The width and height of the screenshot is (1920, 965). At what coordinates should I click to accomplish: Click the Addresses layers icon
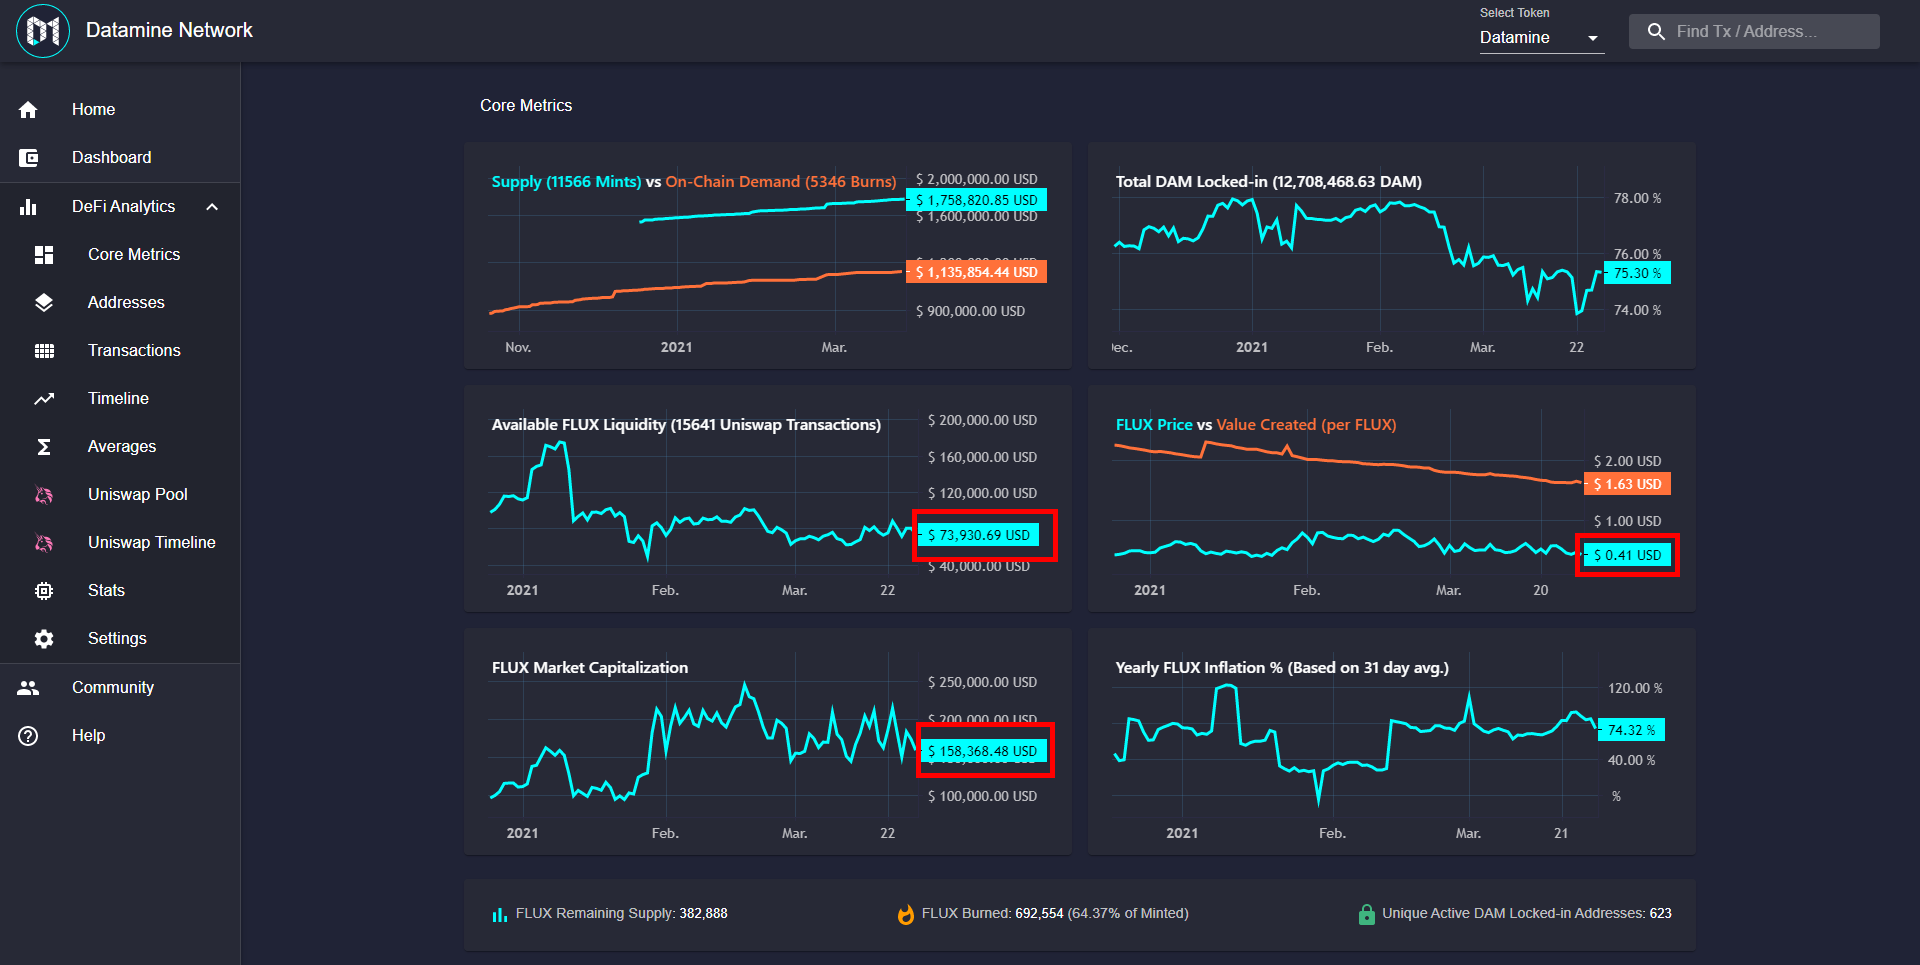[44, 303]
